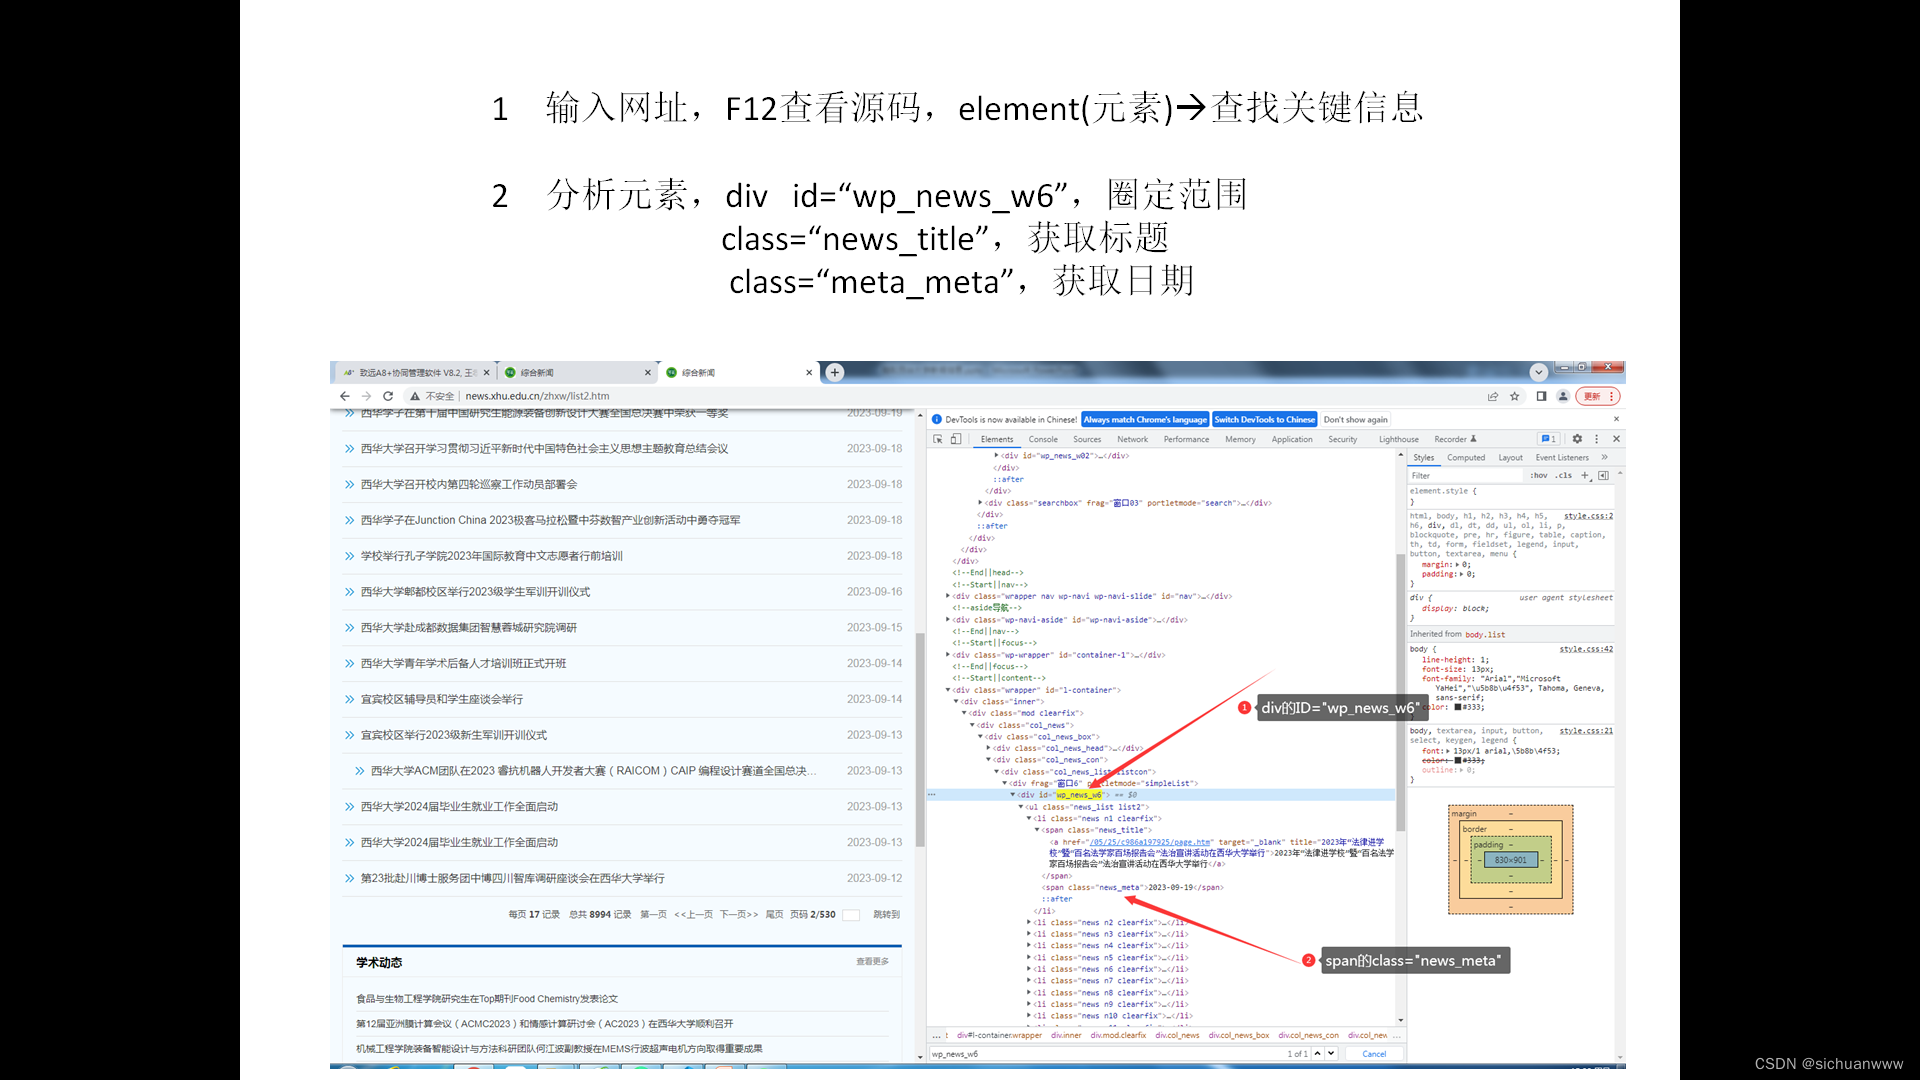Reload the page with the refresh icon
This screenshot has height=1080, width=1920.
coord(388,396)
